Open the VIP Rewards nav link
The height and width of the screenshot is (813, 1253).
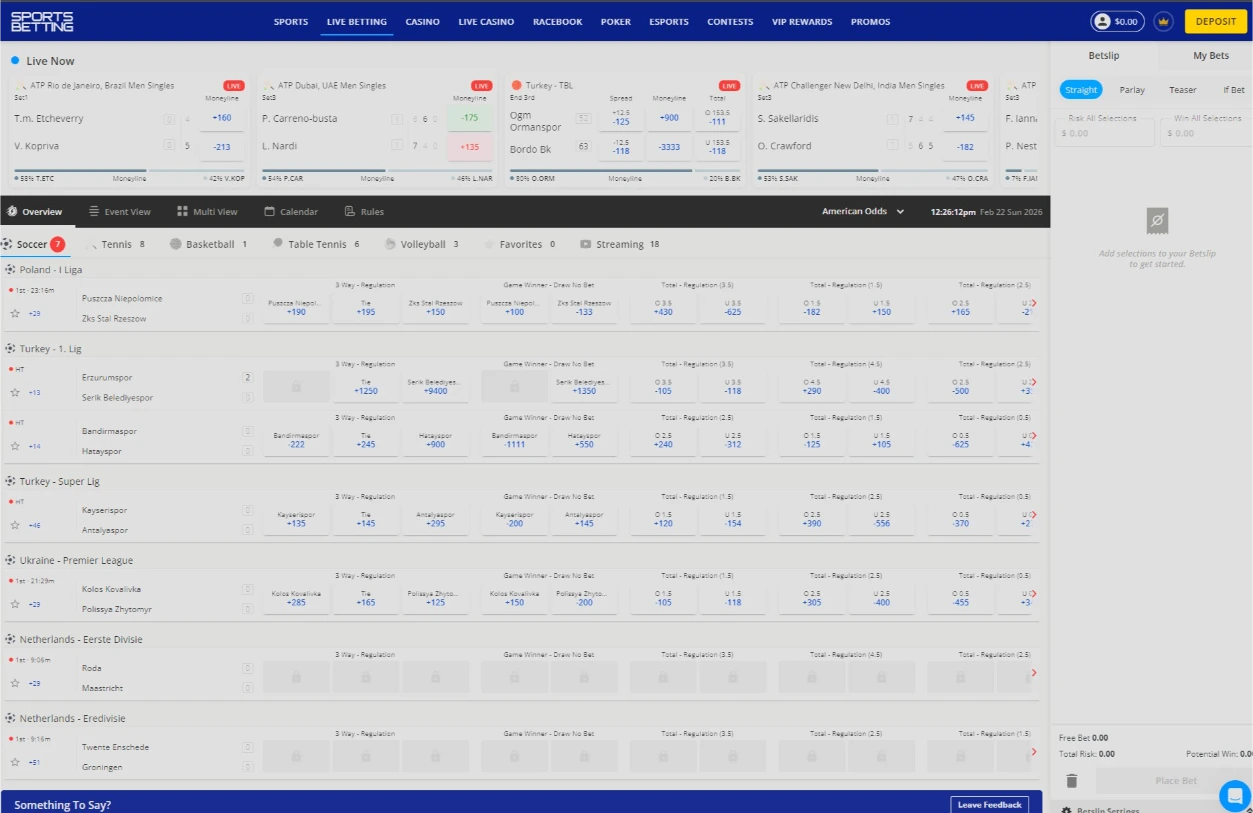[802, 22]
